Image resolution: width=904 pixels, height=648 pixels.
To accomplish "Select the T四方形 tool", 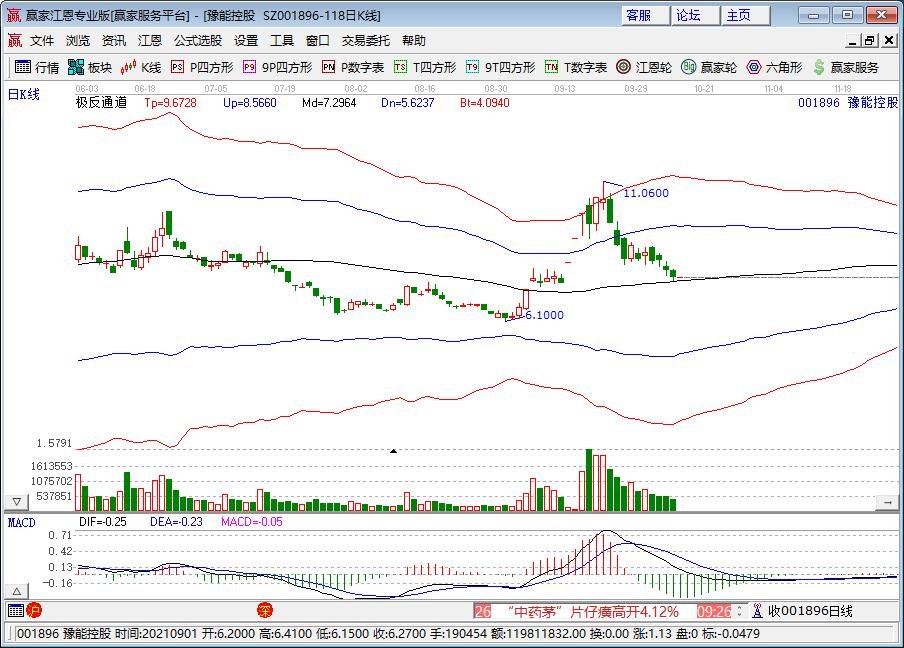I will 425,68.
